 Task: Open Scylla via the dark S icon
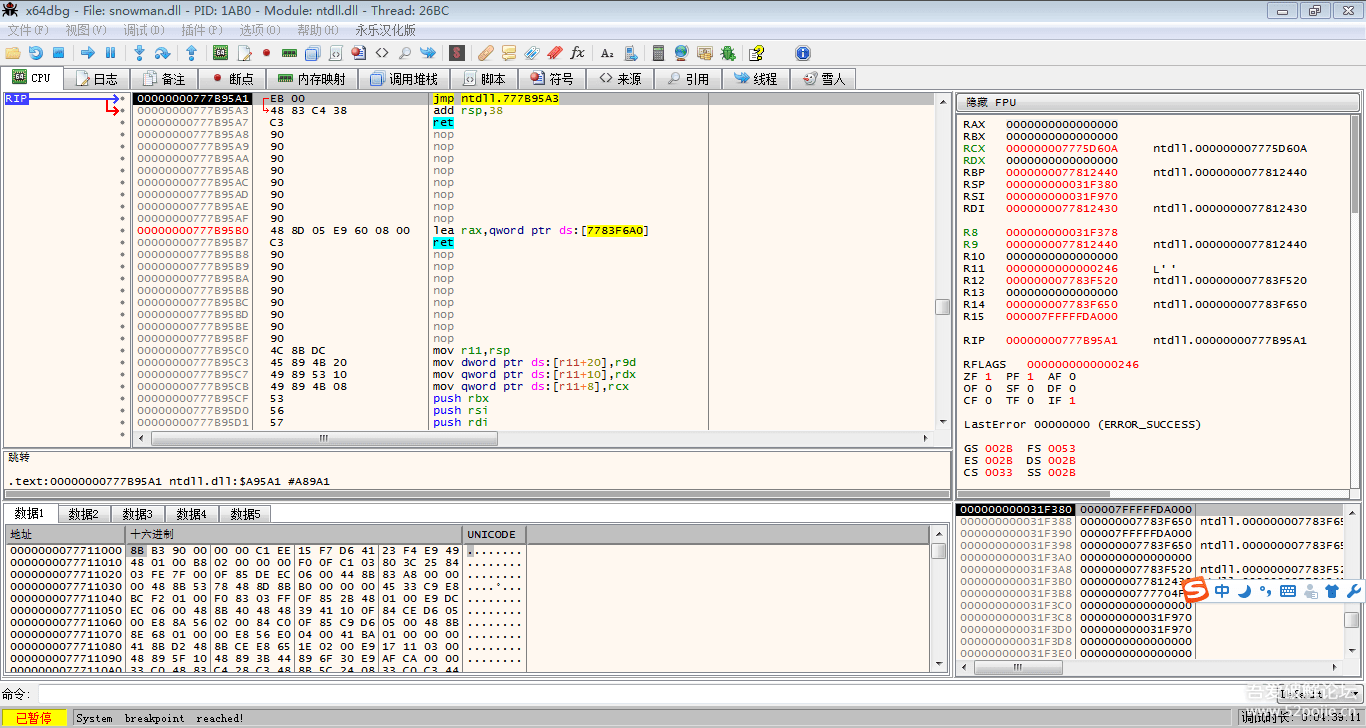point(456,53)
